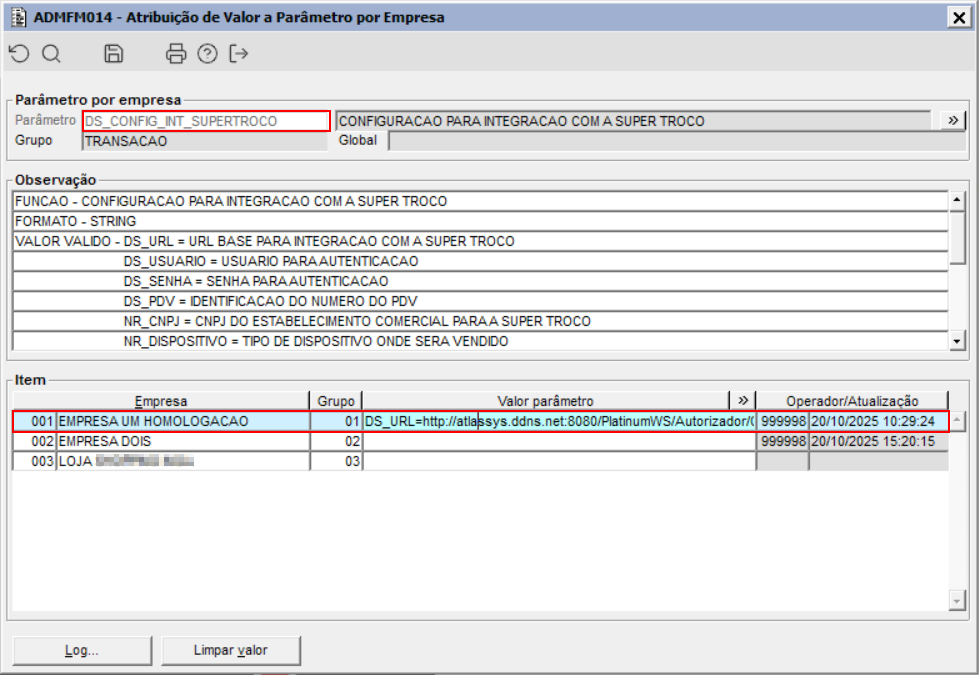
Task: Select the DS_PDV observation line
Action: [x=480, y=301]
